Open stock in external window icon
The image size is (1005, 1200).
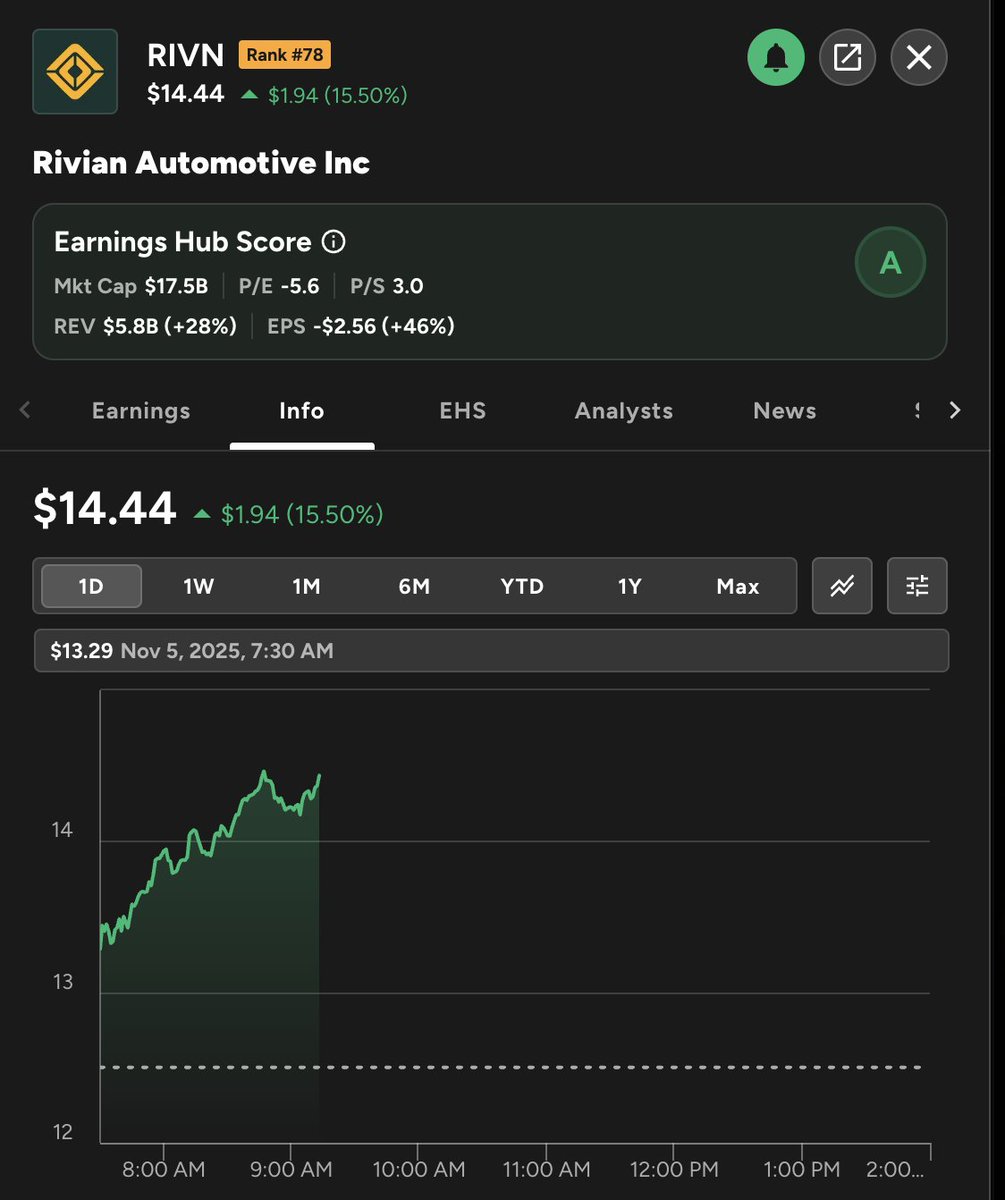coord(847,57)
